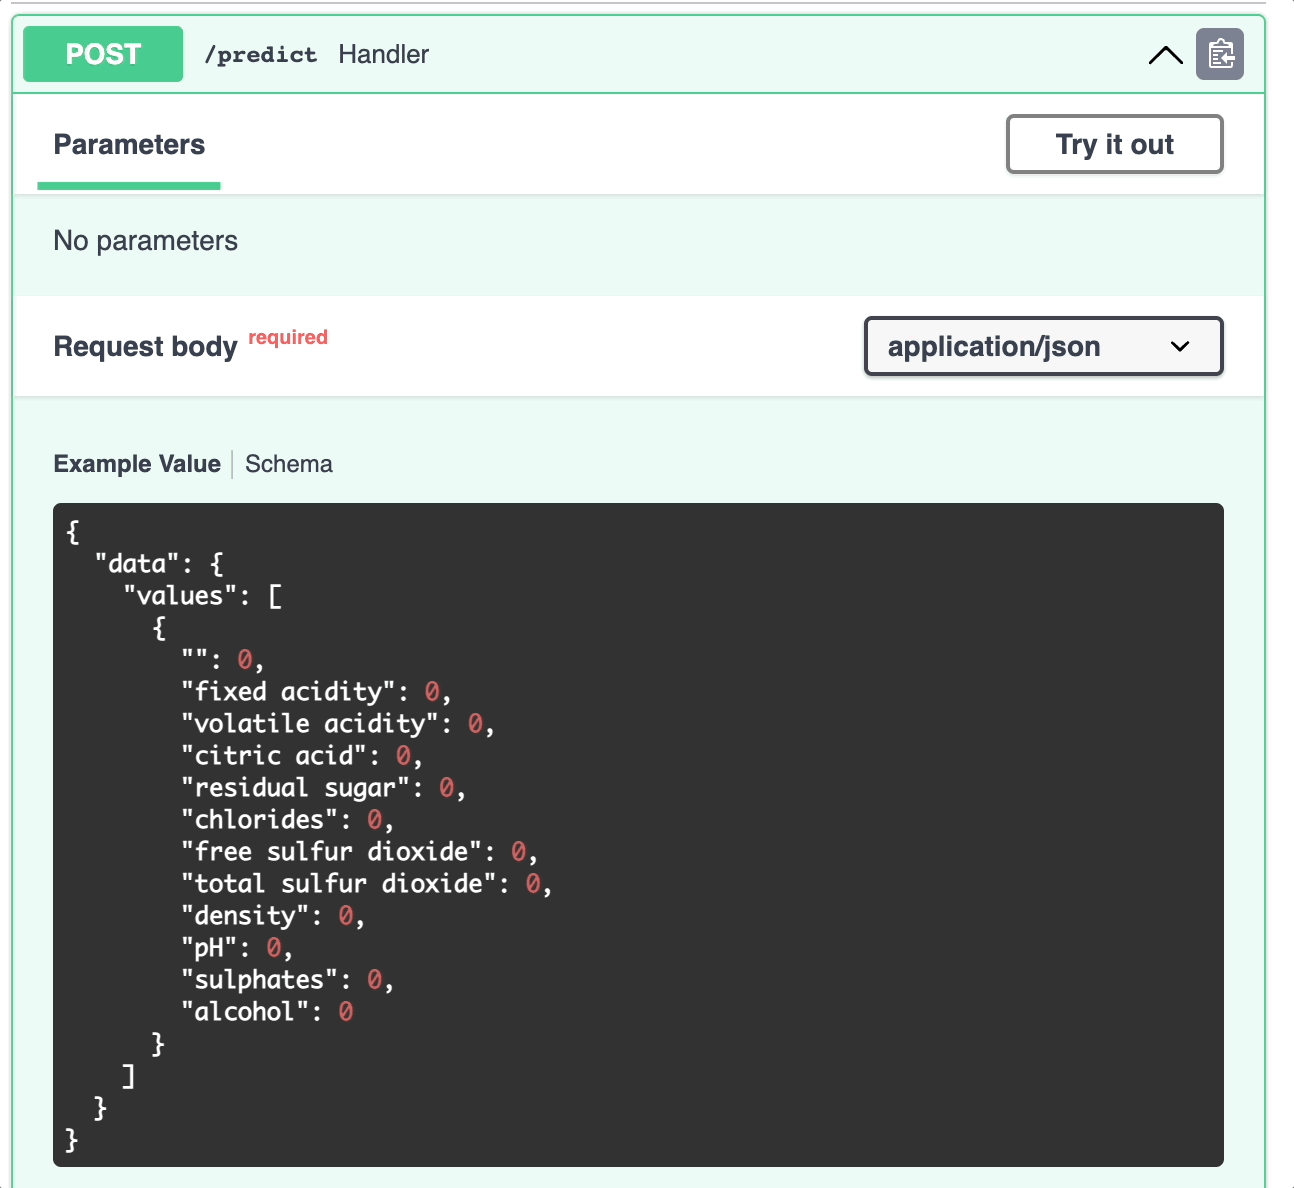This screenshot has width=1294, height=1188.
Task: Click the "density": 0 line
Action: pyautogui.click(x=272, y=916)
